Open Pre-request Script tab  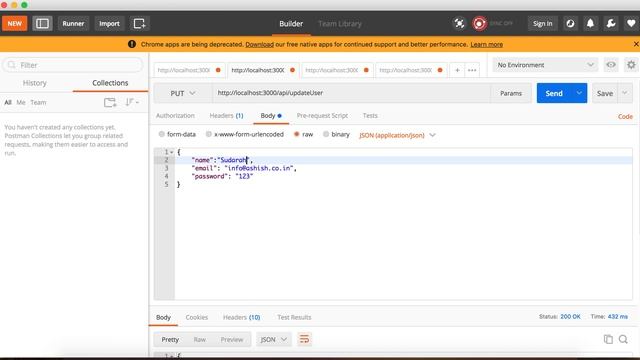pyautogui.click(x=322, y=116)
